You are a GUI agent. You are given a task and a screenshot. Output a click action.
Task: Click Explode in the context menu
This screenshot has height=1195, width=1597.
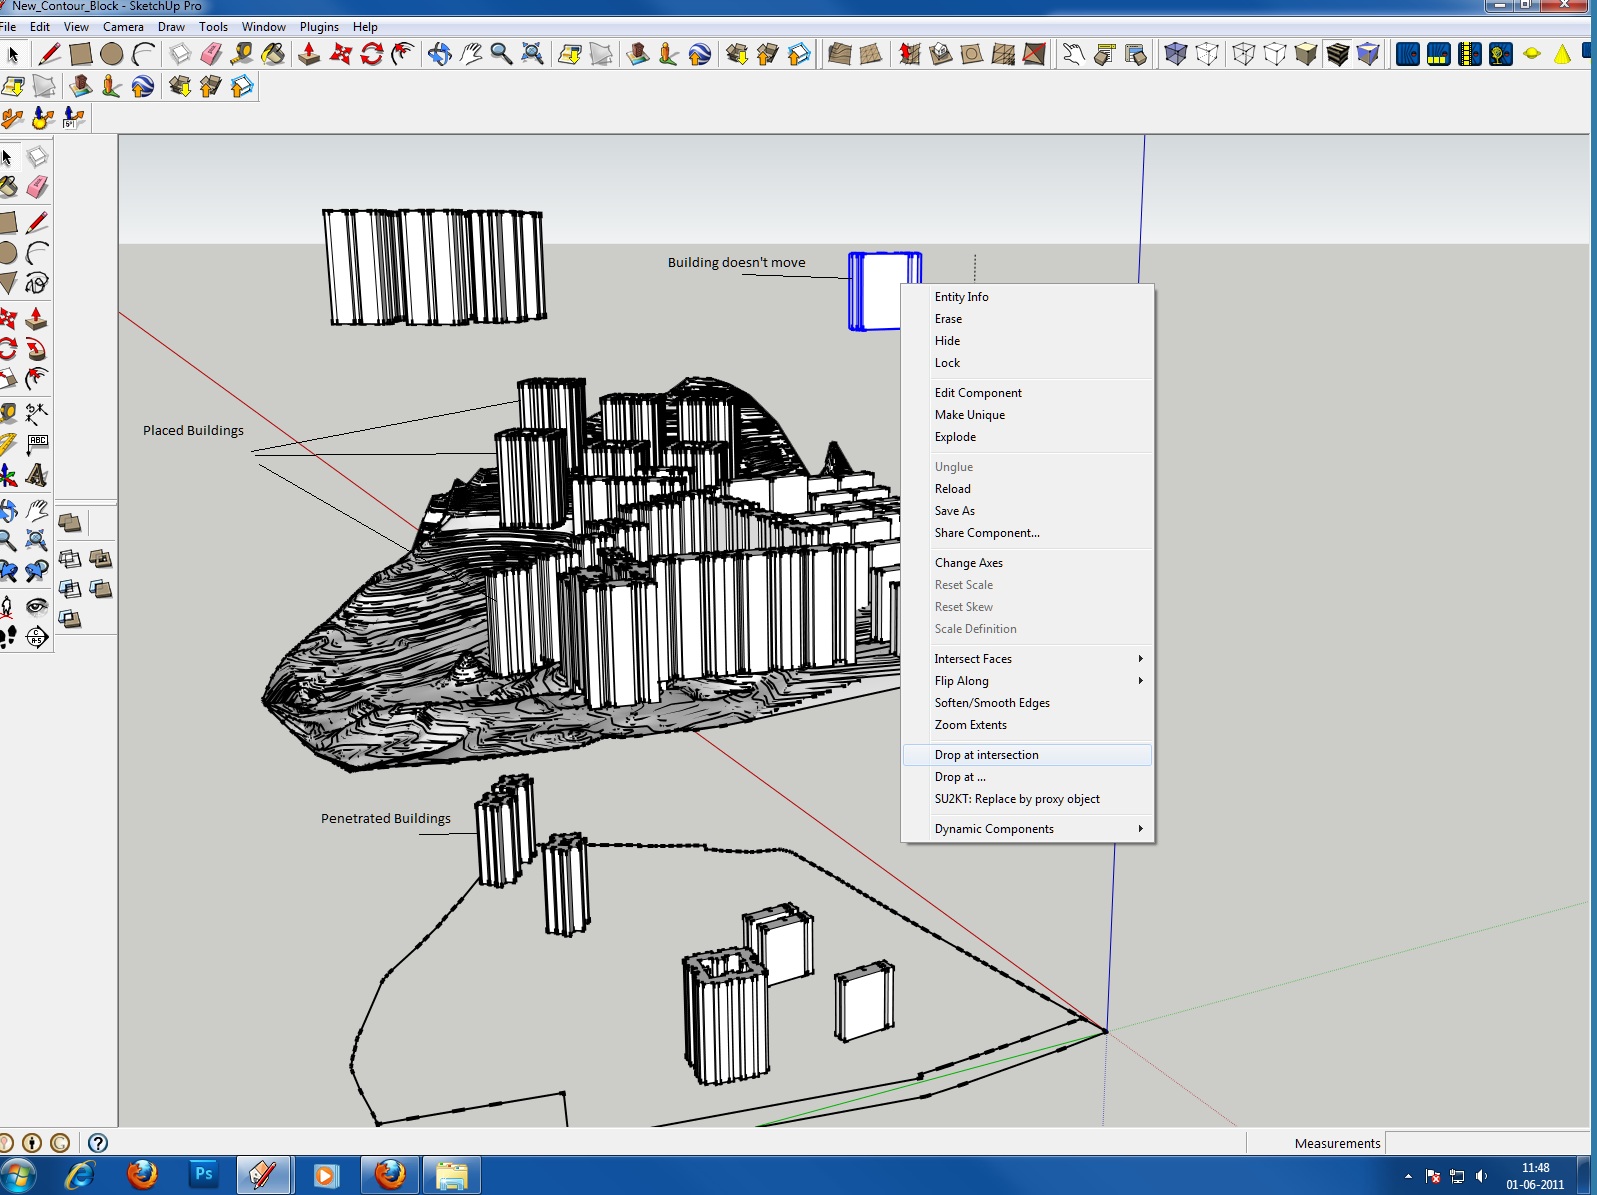pyautogui.click(x=1027, y=437)
